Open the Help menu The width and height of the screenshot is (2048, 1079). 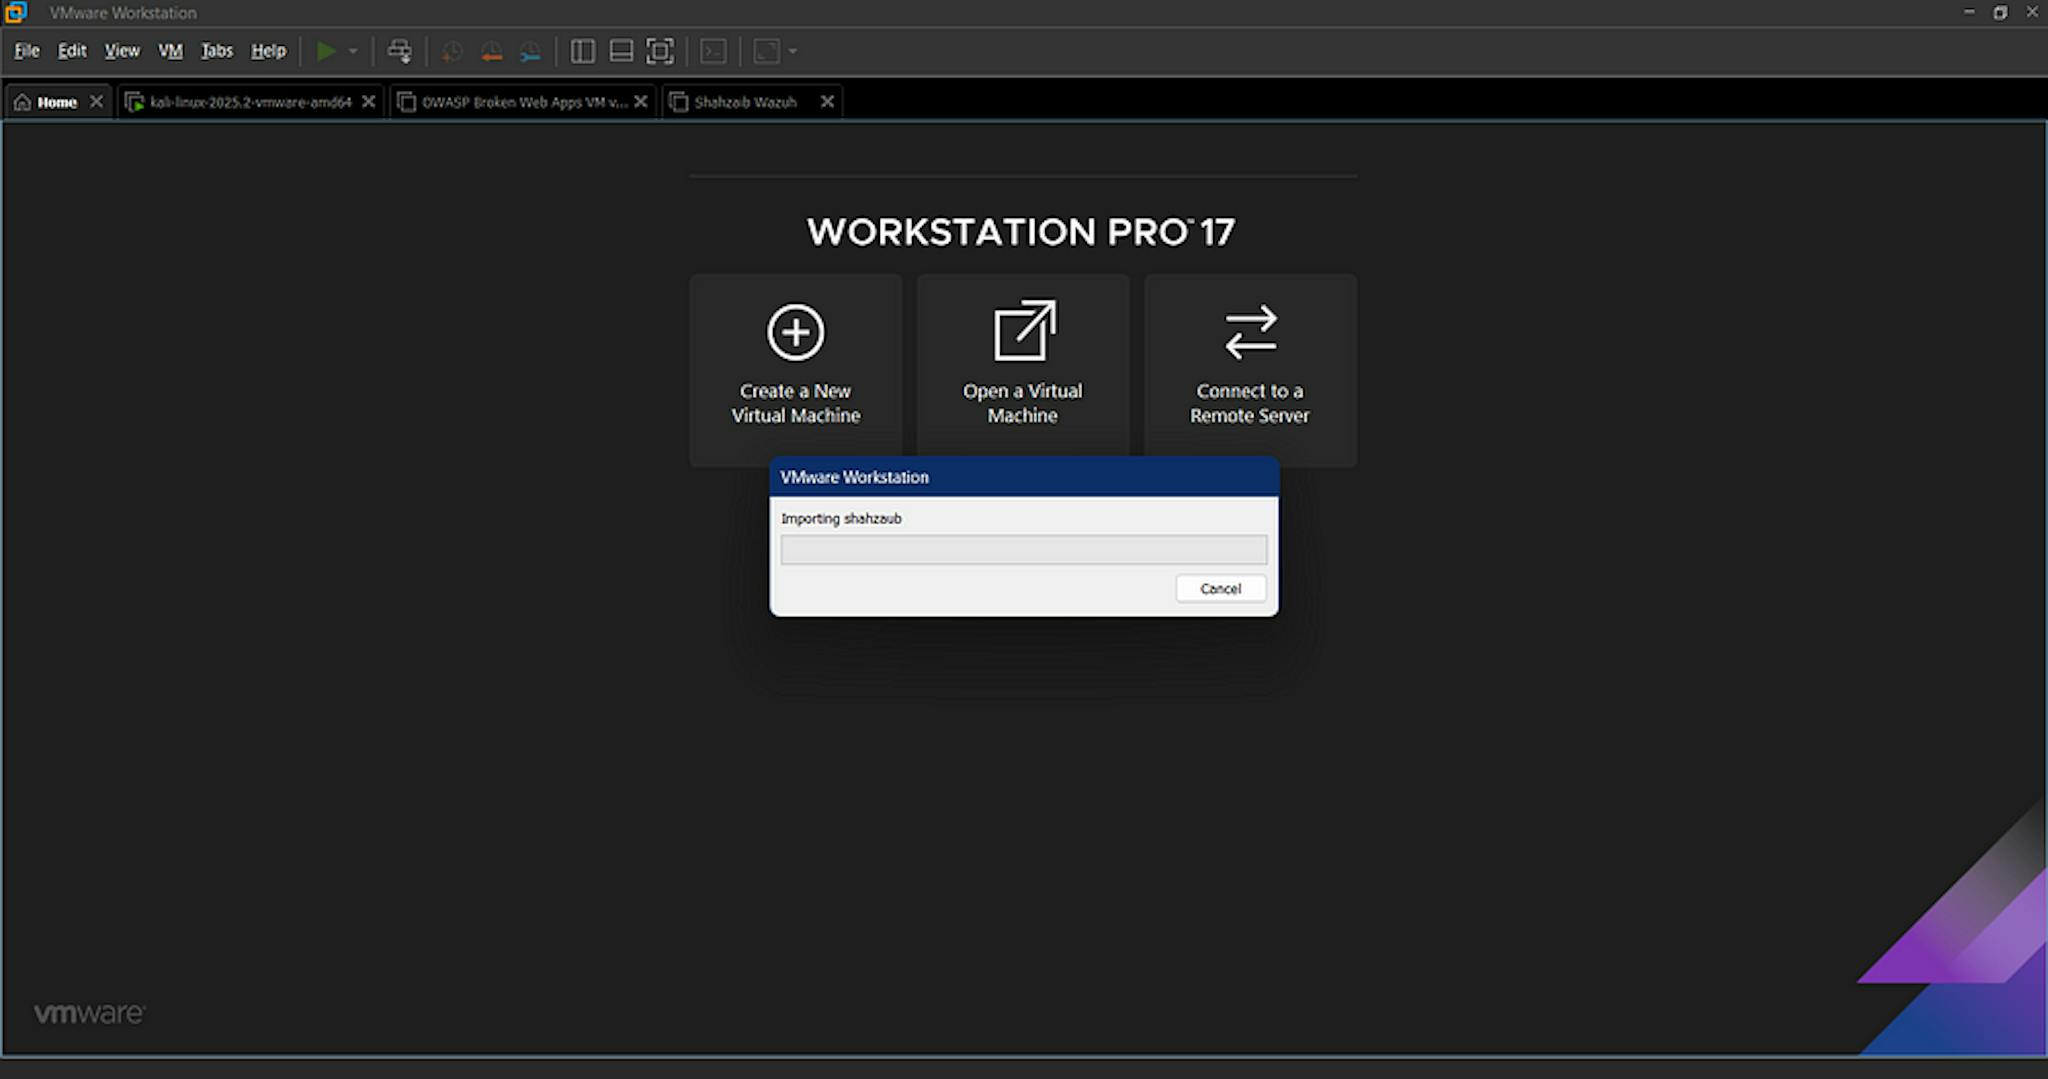(268, 51)
